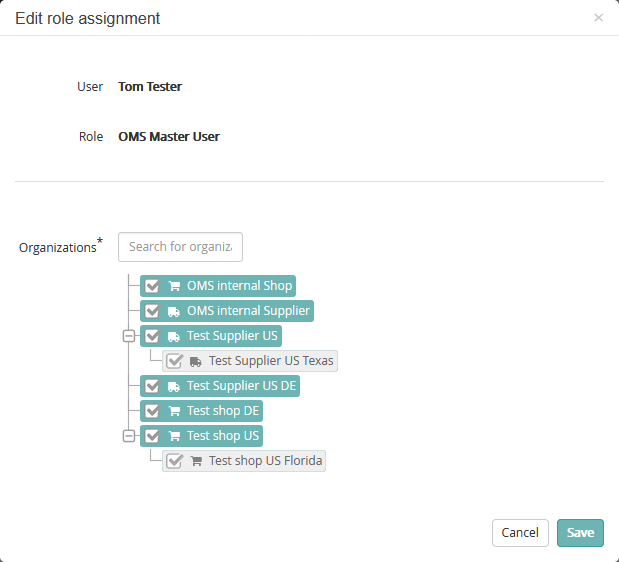Click the truck icon for Test Supplier US
The image size is (619, 562).
point(174,336)
